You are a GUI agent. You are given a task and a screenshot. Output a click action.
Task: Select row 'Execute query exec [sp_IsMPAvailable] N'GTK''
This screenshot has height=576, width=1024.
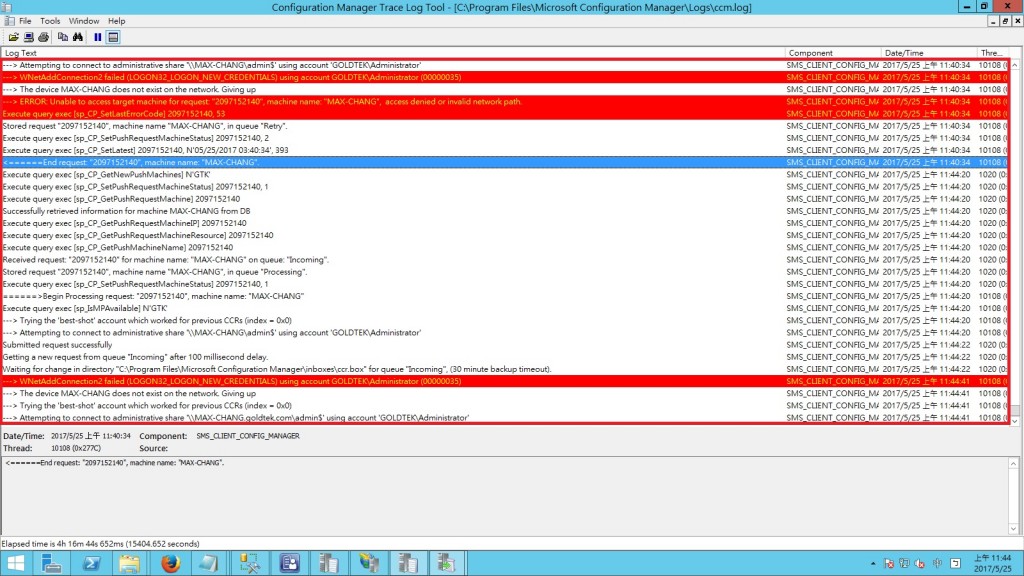point(505,308)
